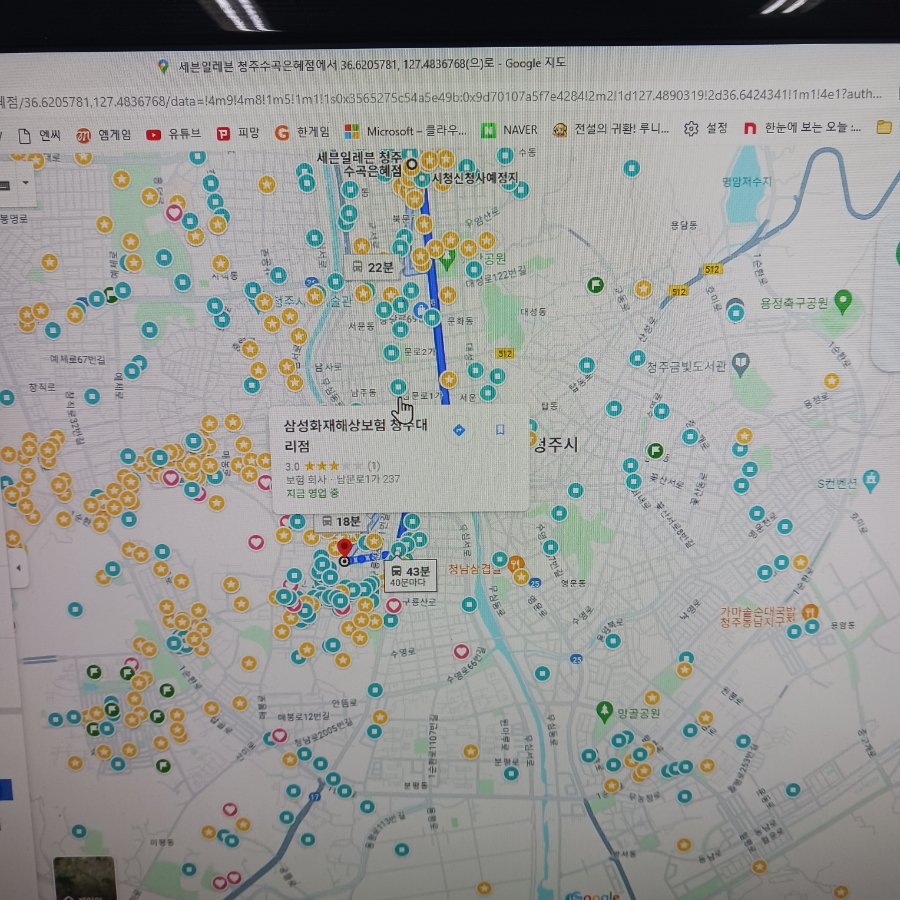Click the 구룡산로 road label
Viewport: 900px width, 900px height.
(x=418, y=602)
